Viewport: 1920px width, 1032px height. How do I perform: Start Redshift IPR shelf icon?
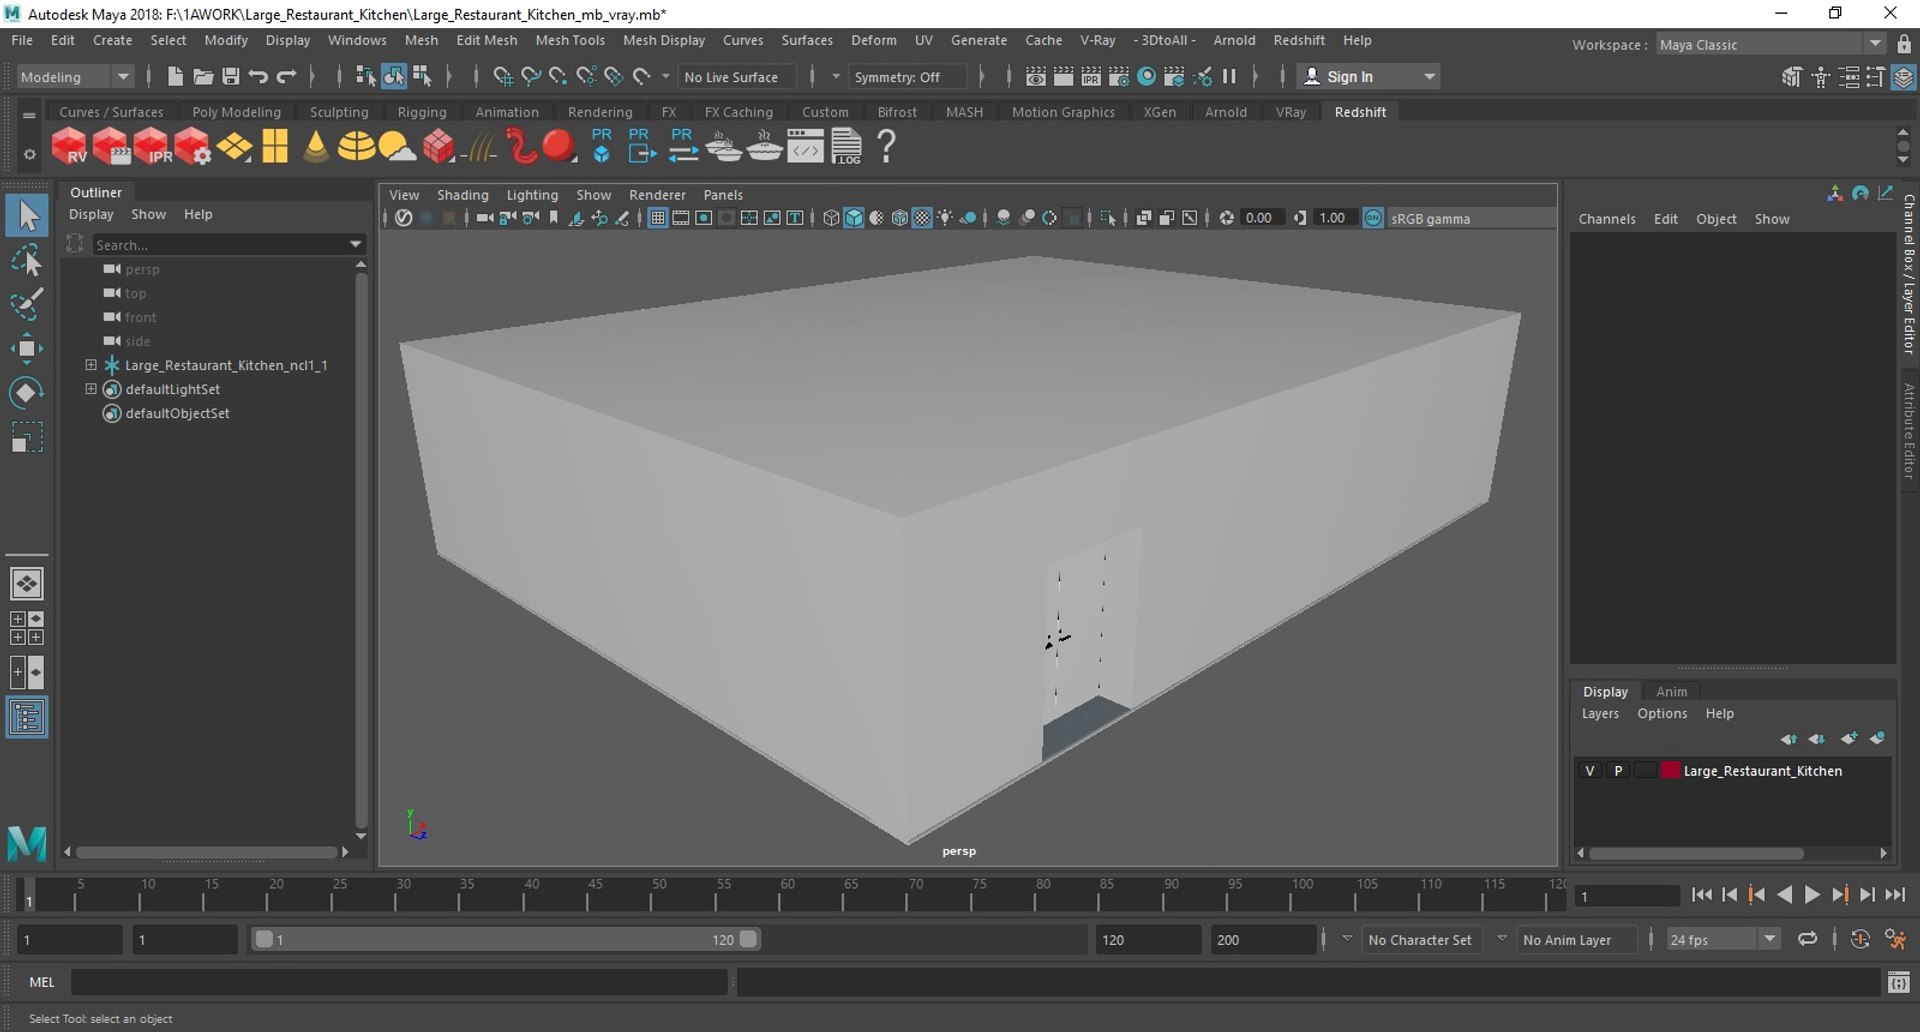(152, 147)
